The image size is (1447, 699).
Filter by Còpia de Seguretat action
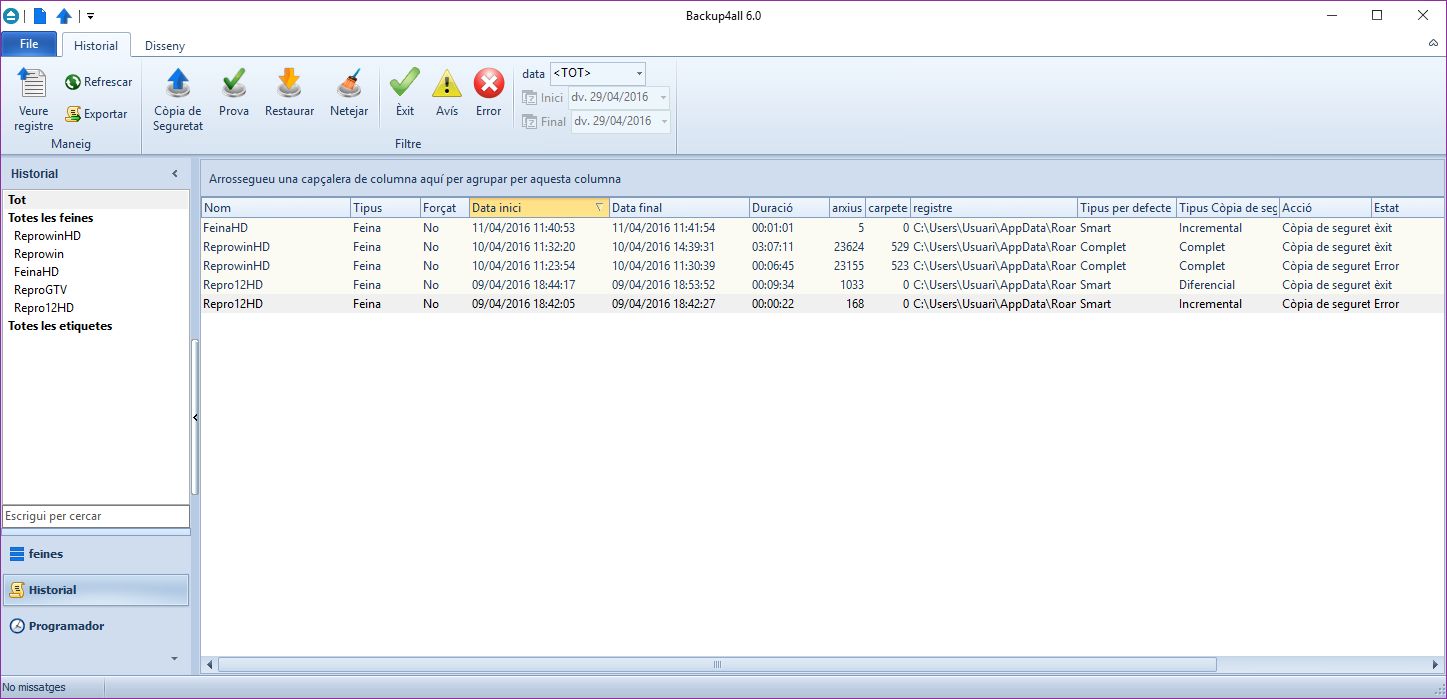(x=178, y=86)
